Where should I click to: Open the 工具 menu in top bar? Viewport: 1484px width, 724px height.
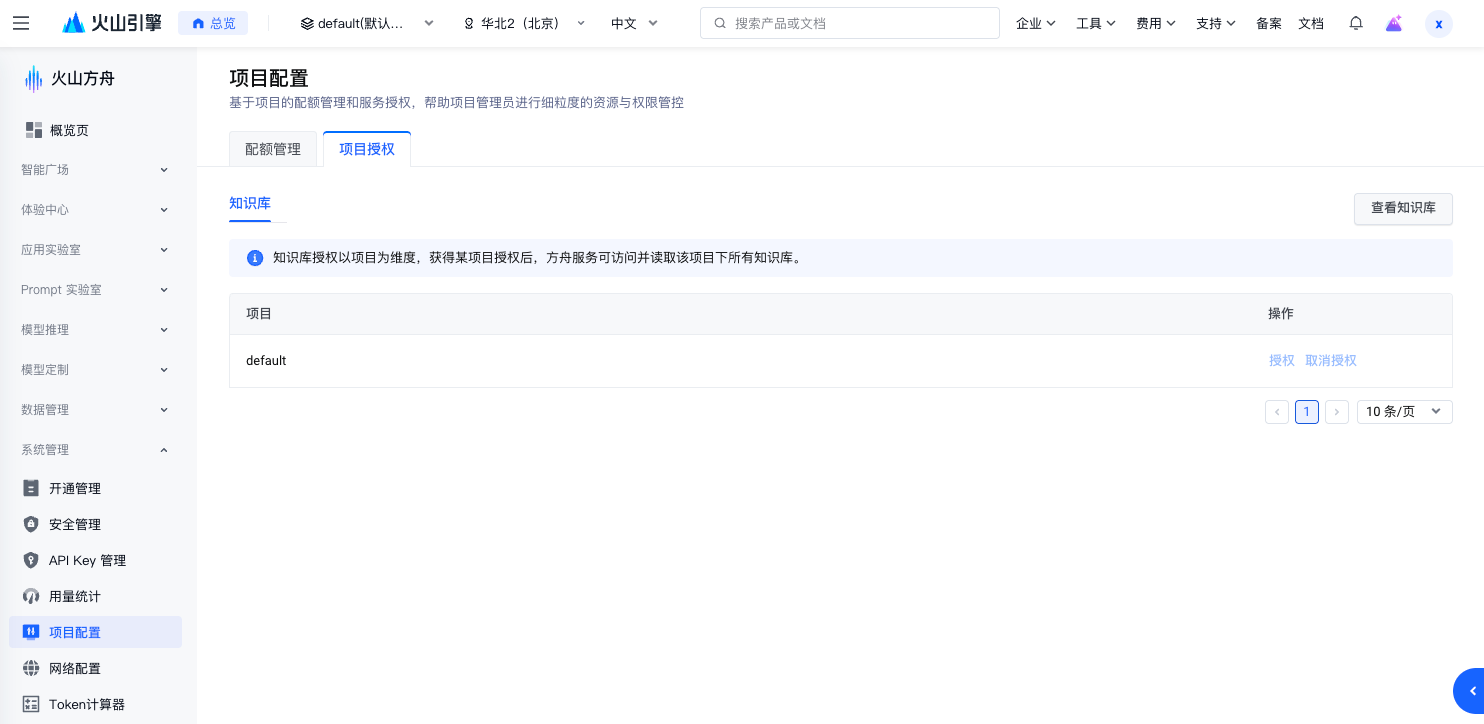(x=1095, y=23)
